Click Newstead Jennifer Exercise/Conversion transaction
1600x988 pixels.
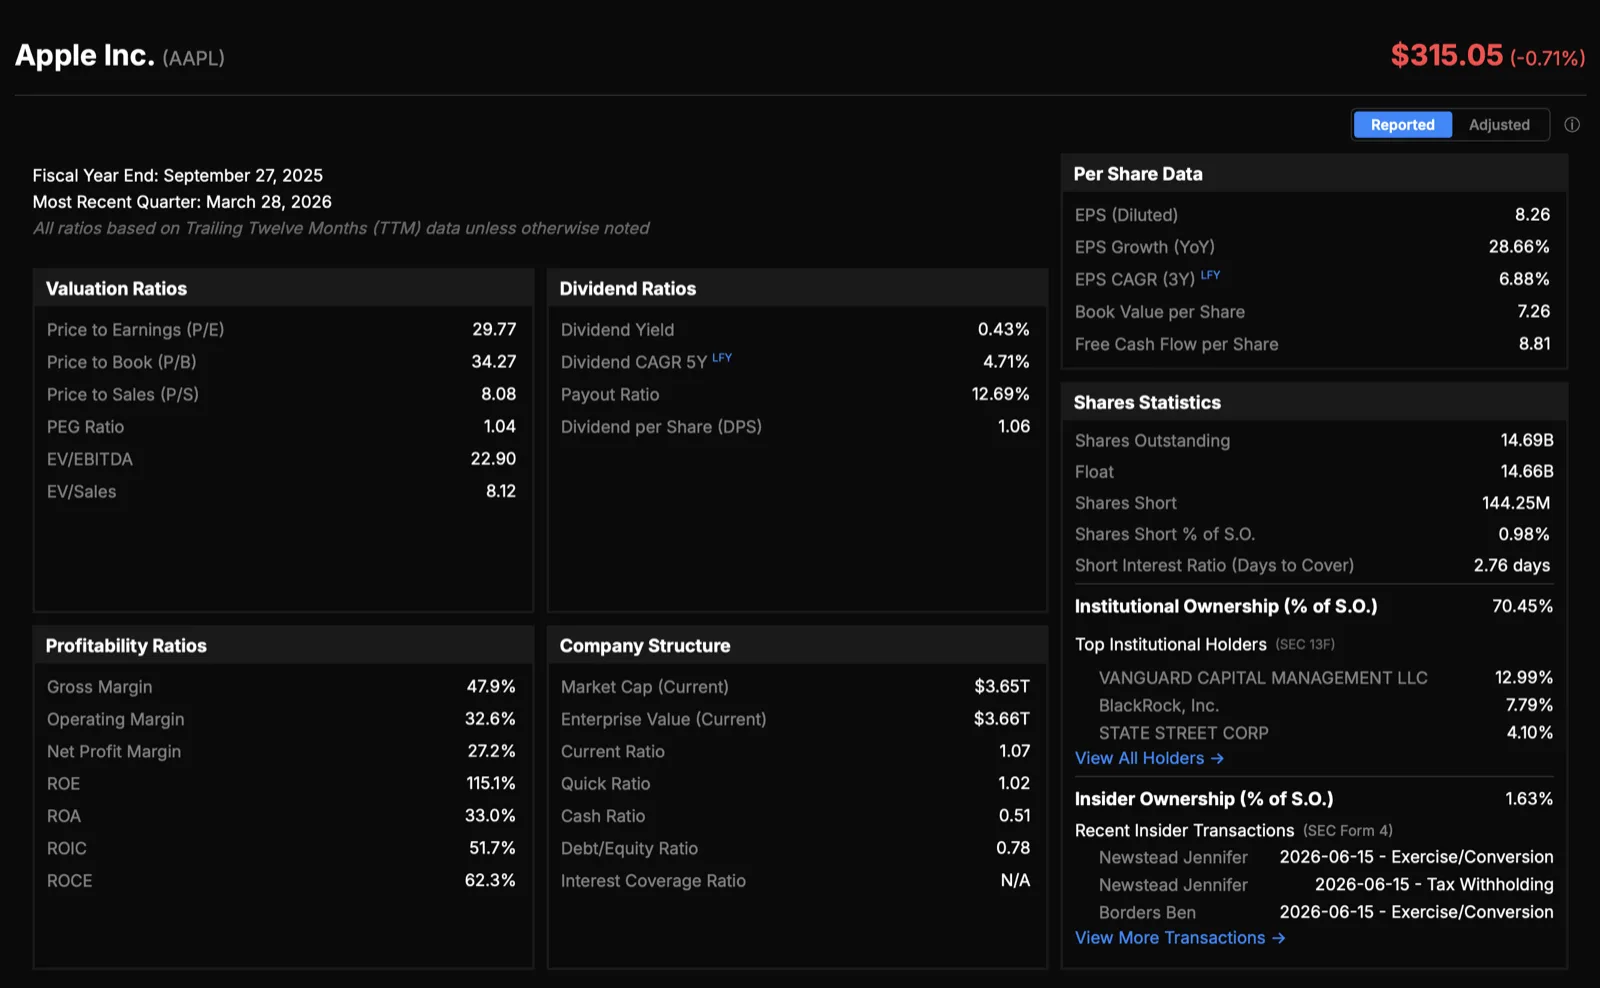pyautogui.click(x=1326, y=857)
